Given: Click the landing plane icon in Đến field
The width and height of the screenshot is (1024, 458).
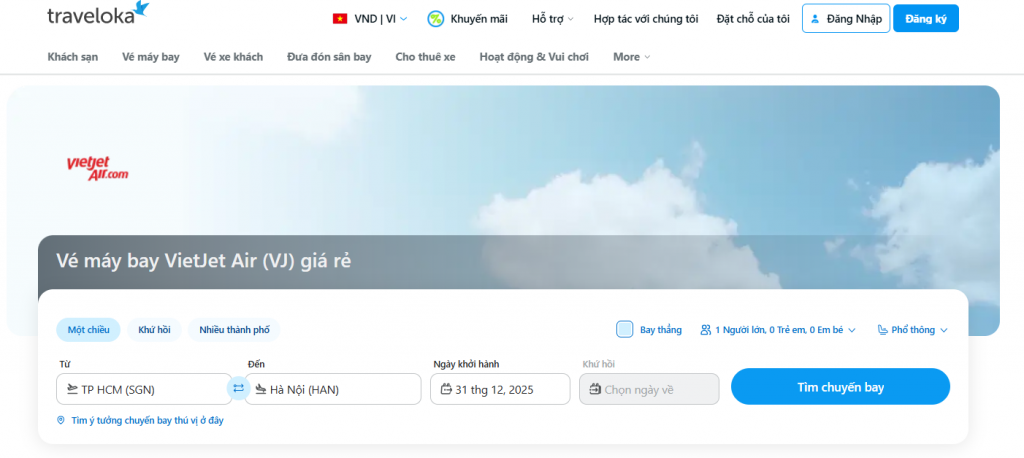Looking at the screenshot, I should pyautogui.click(x=261, y=389).
